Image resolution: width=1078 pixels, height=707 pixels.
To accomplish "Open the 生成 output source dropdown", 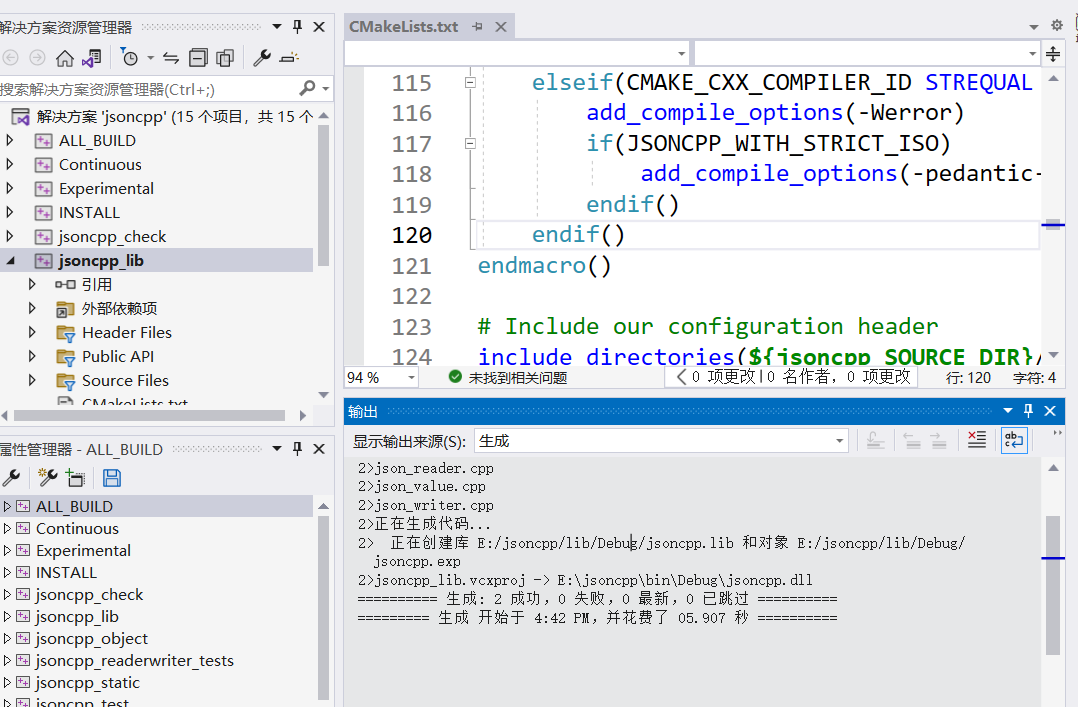I will pyautogui.click(x=838, y=440).
